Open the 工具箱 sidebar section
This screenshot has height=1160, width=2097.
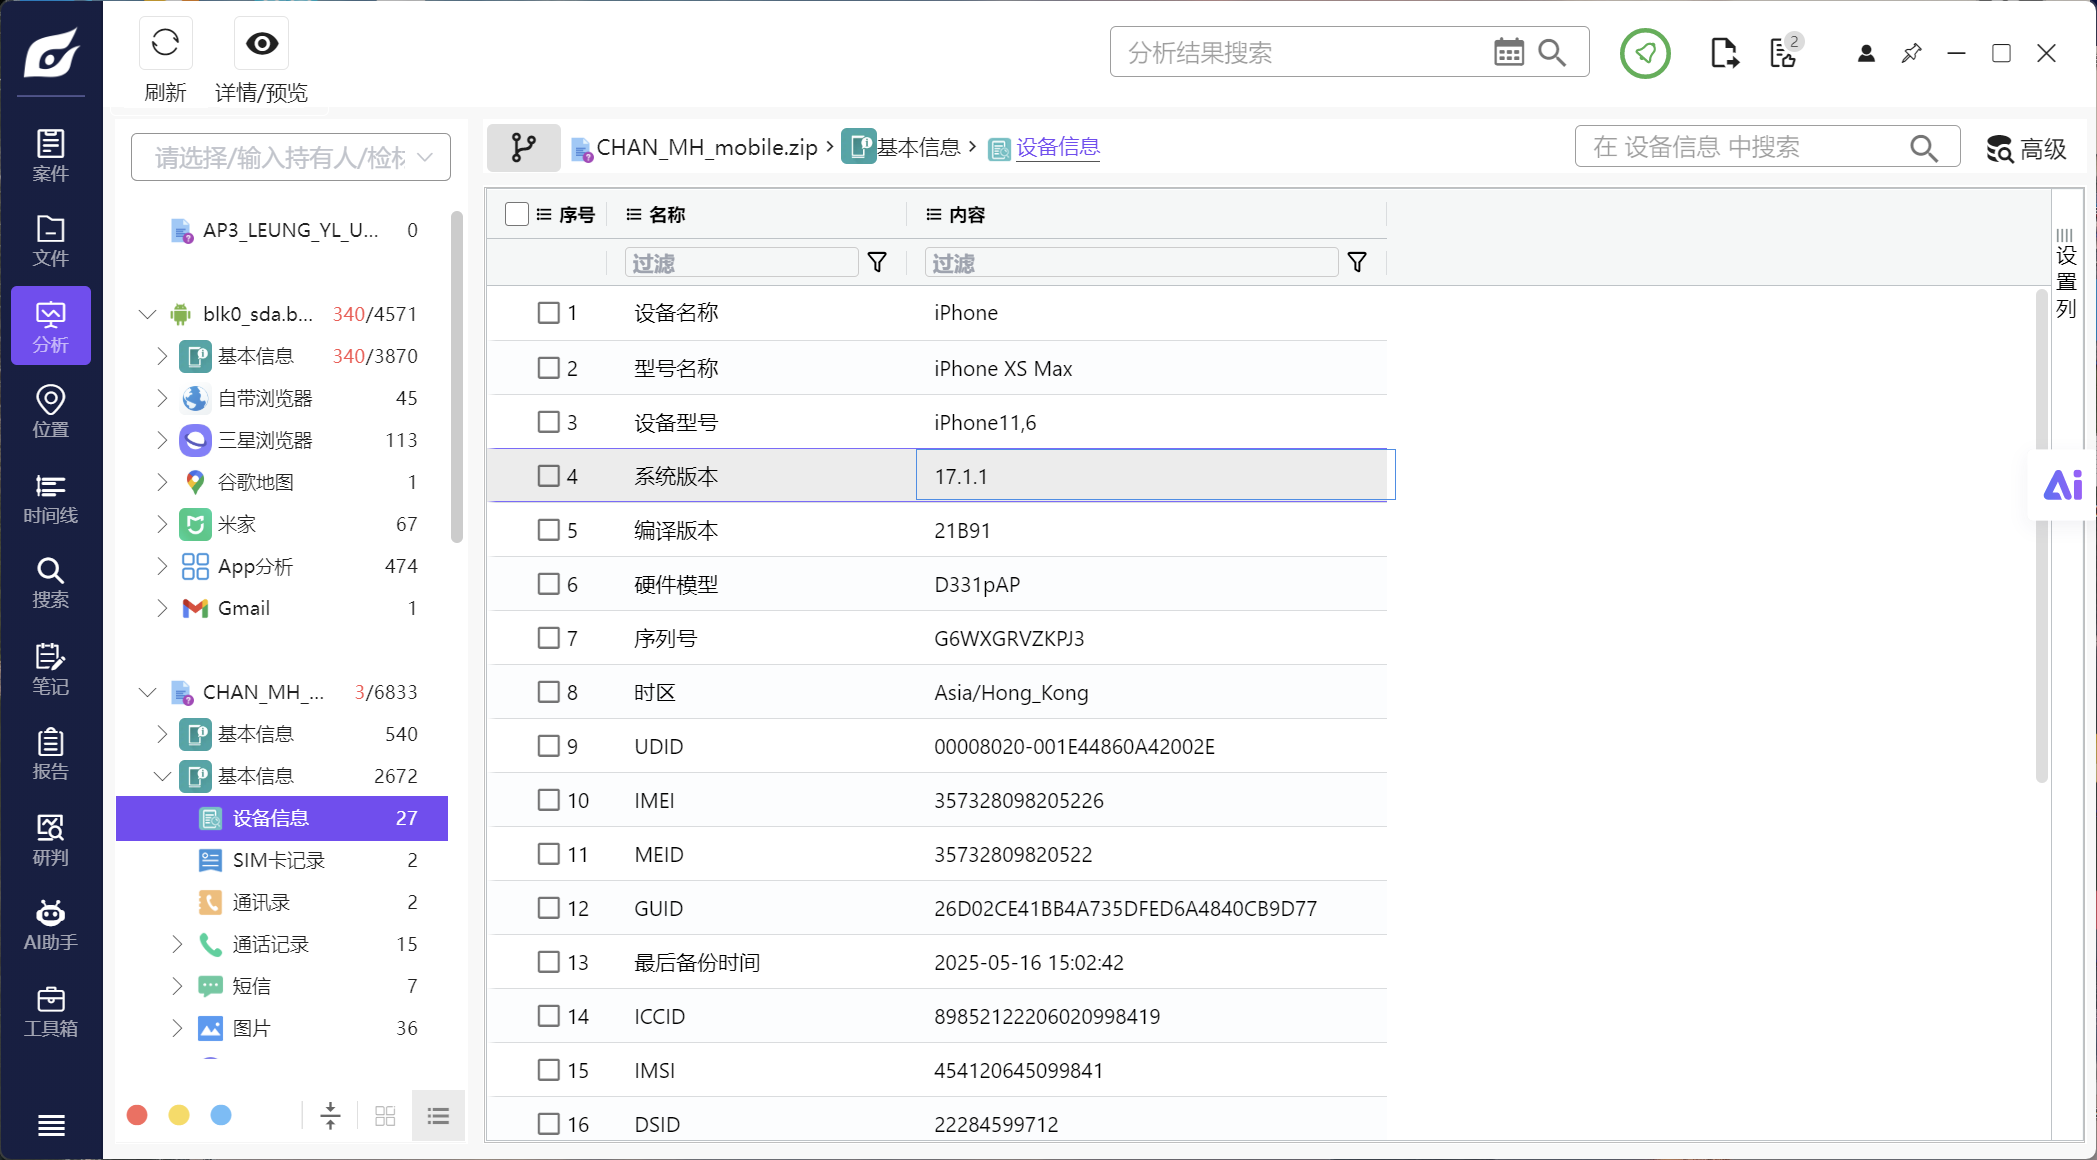51,1010
